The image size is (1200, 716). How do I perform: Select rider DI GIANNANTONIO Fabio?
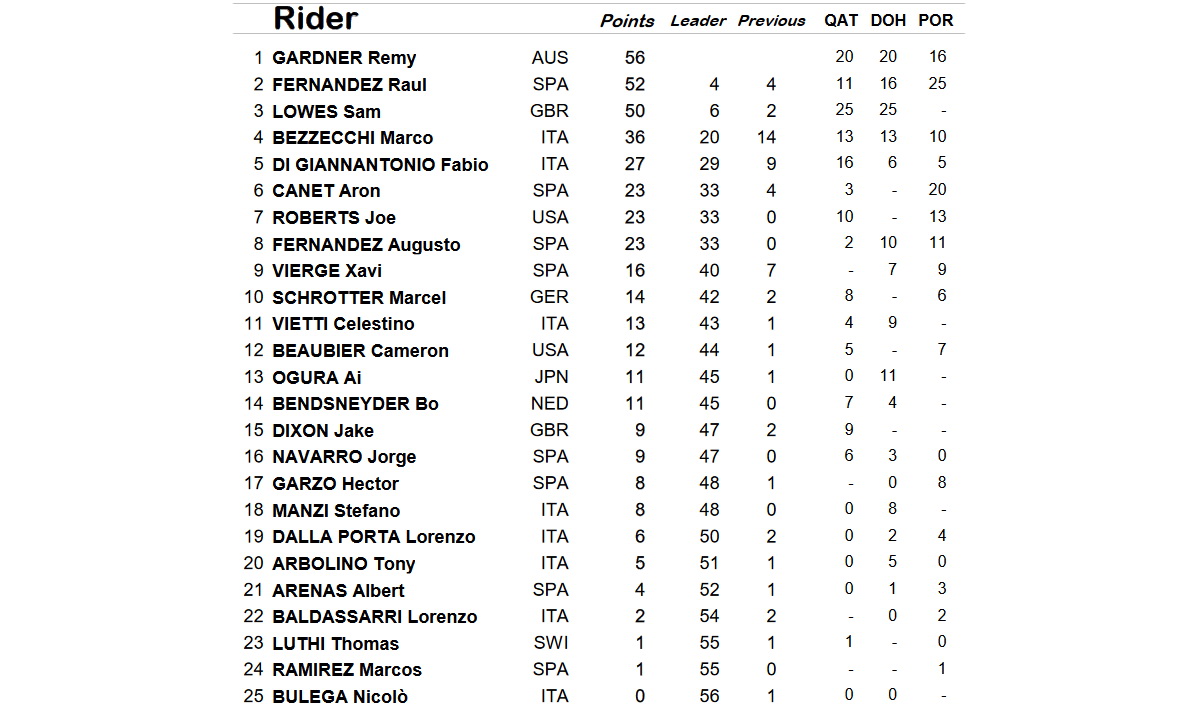click(x=380, y=164)
